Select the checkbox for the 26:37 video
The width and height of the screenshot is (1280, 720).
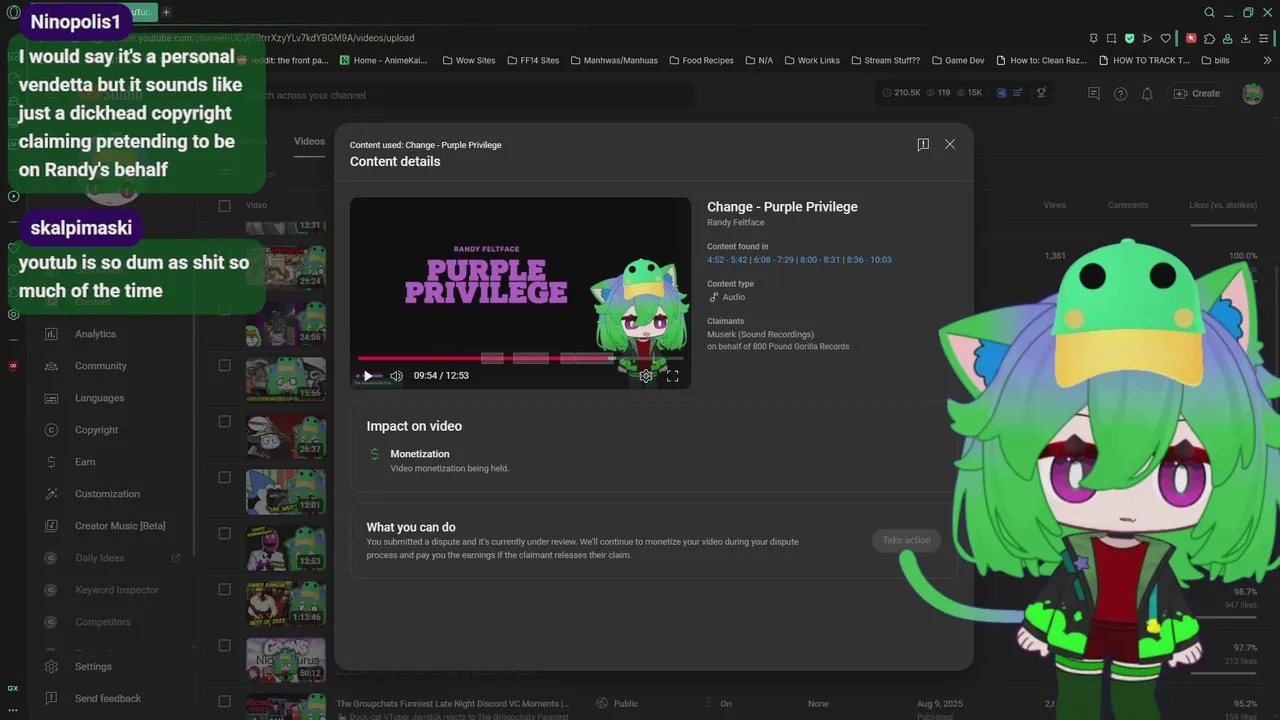coord(224,422)
